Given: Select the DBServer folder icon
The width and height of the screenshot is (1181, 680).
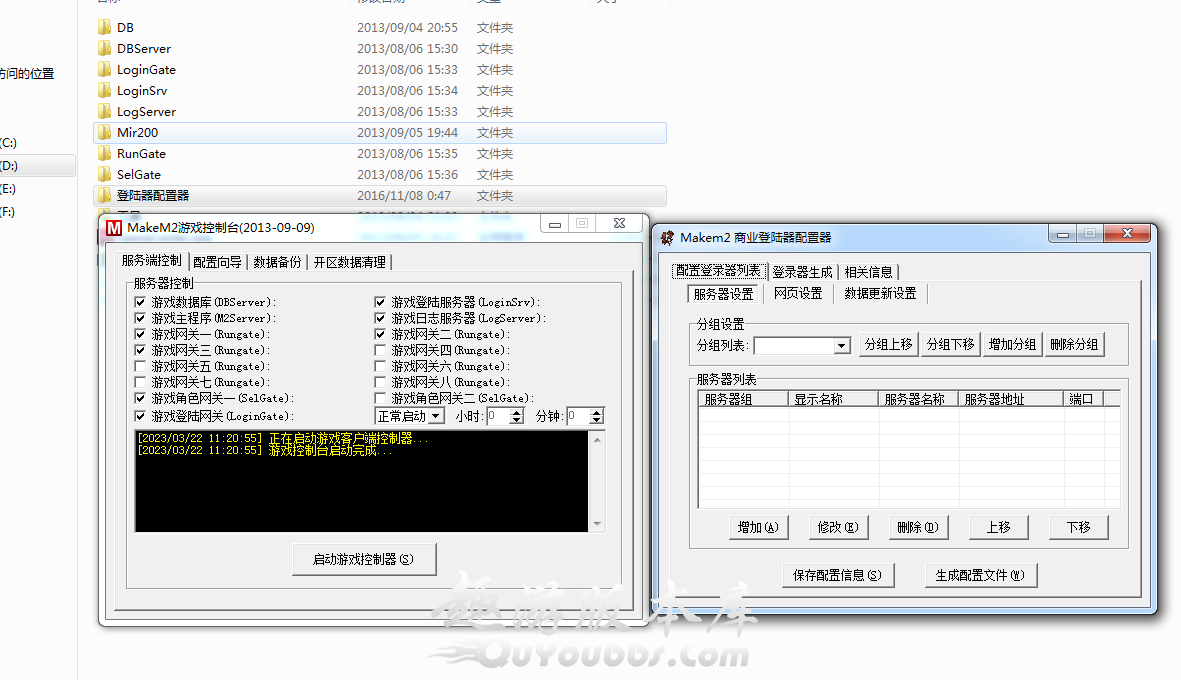Looking at the screenshot, I should pos(104,48).
